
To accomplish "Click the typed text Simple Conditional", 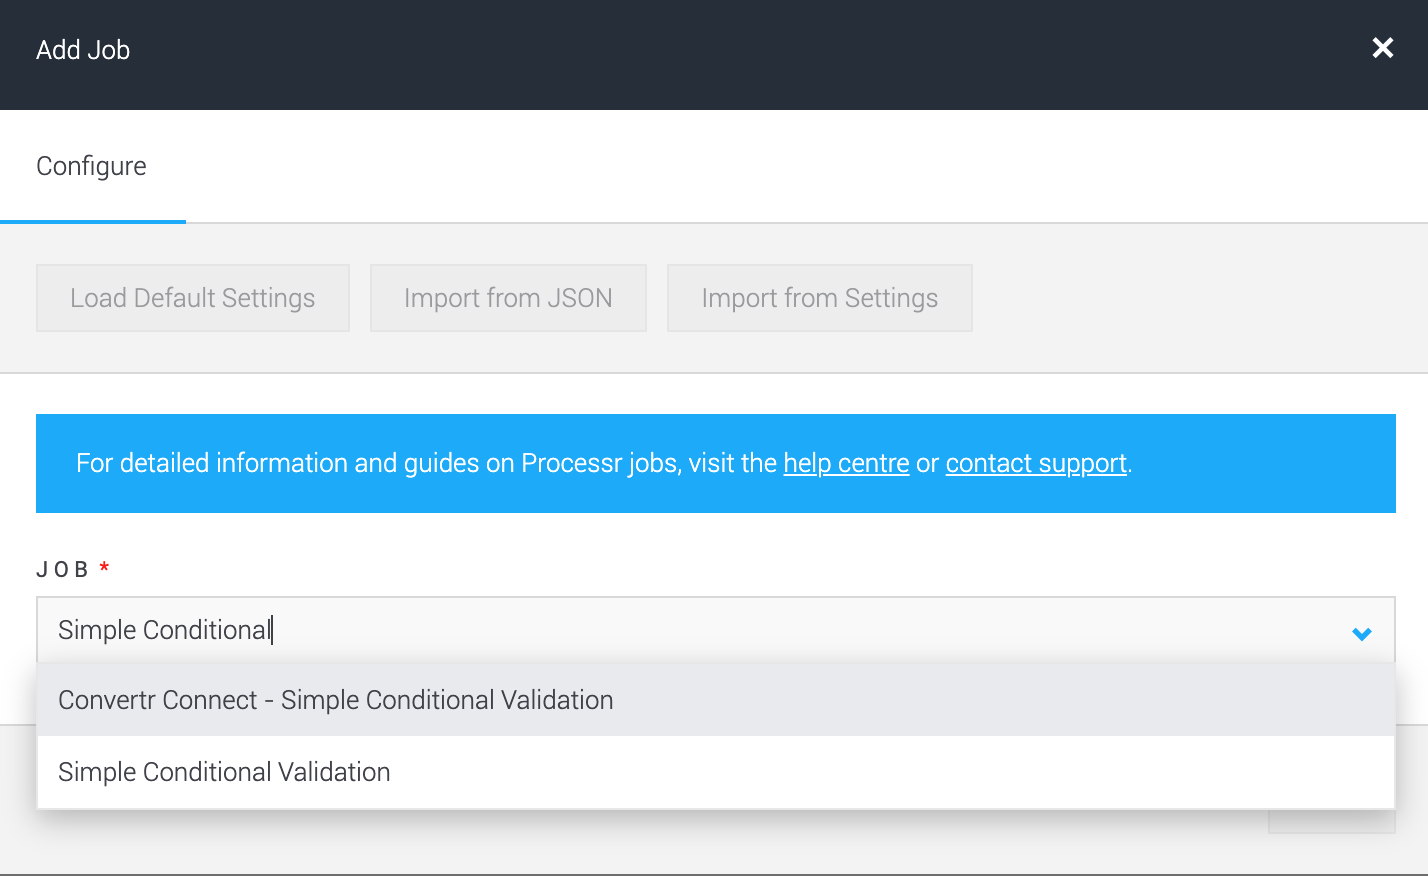I will pos(164,630).
